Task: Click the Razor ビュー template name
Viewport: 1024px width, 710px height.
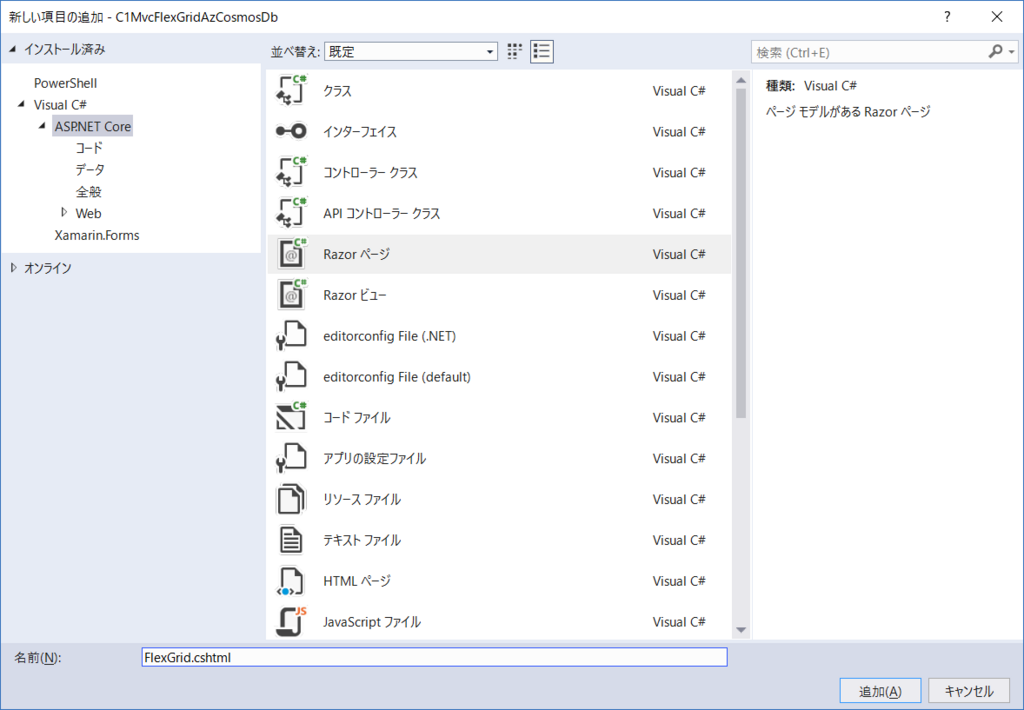Action: 355,295
